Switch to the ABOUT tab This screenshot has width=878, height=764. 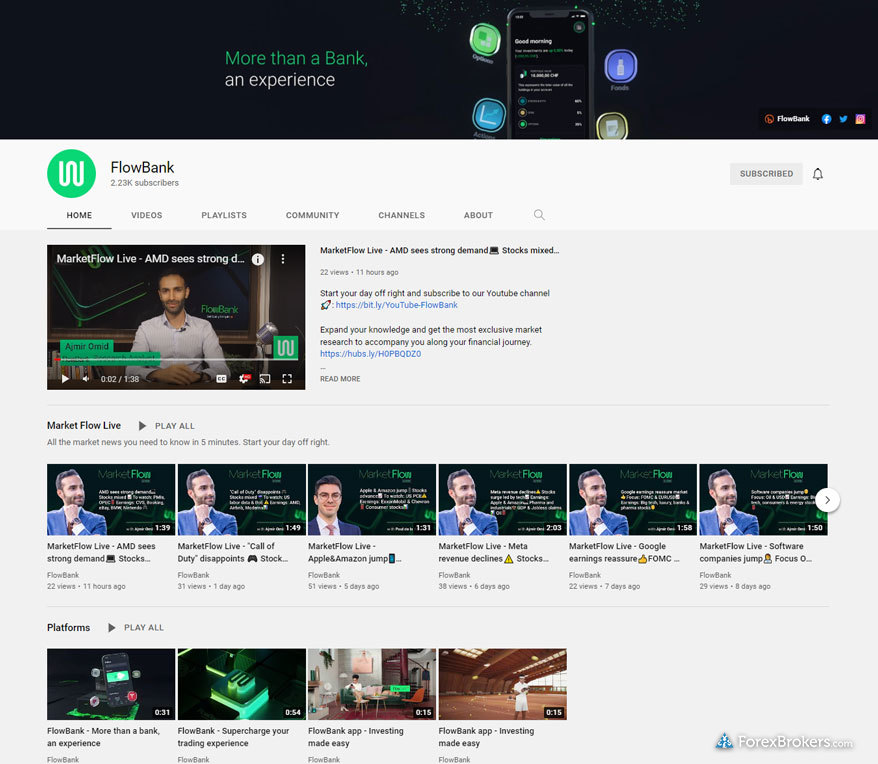[x=478, y=215]
